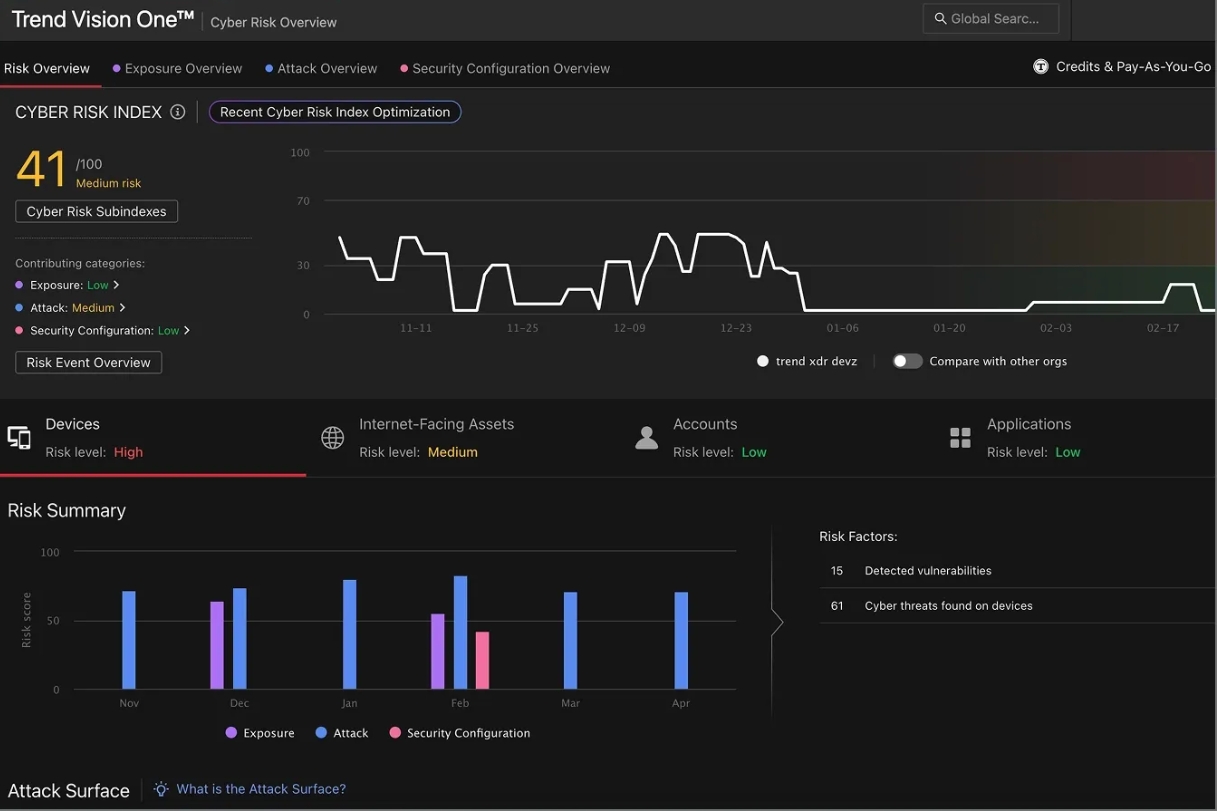Open Risk Event Overview
Screen dimensions: 1217x811
89,362
